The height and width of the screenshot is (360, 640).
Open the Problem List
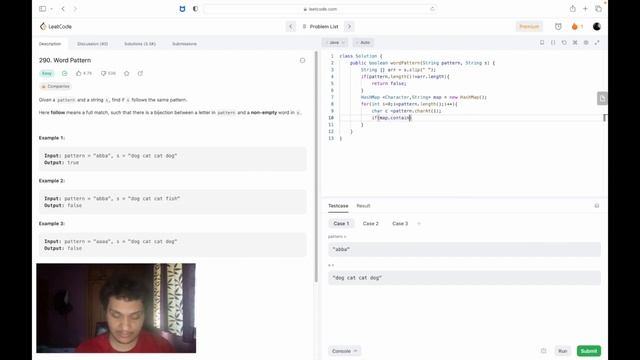(320, 27)
